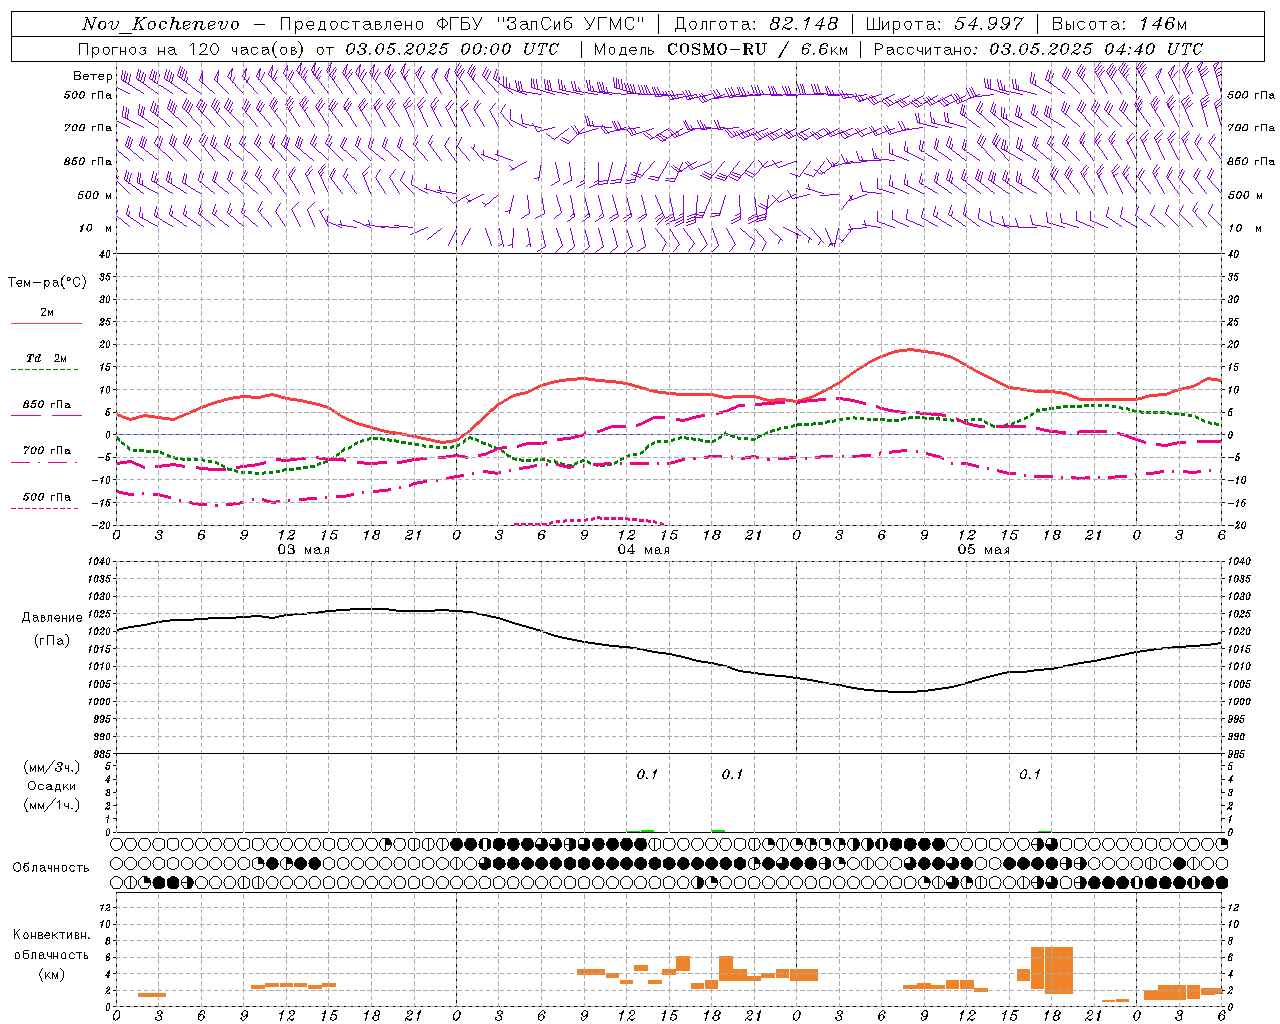The width and height of the screenshot is (1280, 1024).
Task: Click '40' at top of left temperature axis
Action: pyautogui.click(x=106, y=254)
